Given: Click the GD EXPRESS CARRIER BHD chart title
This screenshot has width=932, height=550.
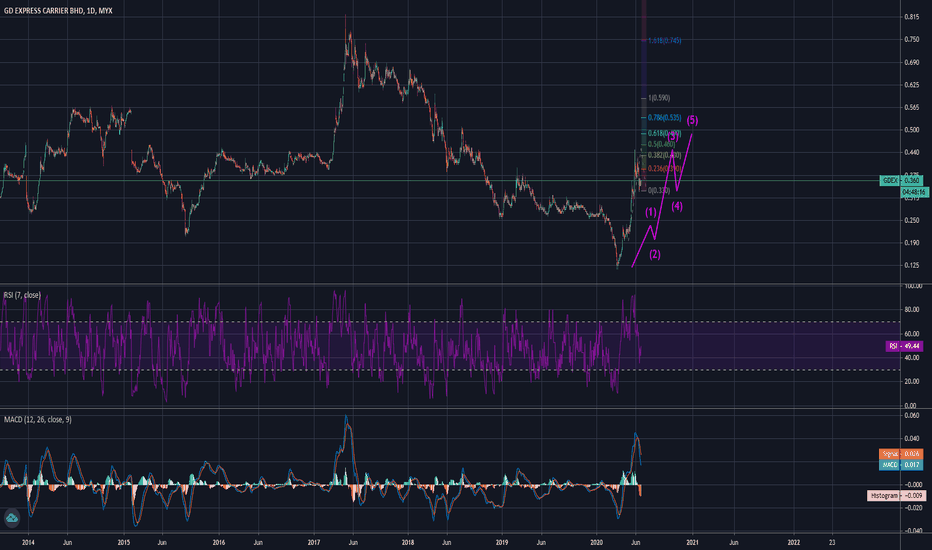Looking at the screenshot, I should pos(58,11).
